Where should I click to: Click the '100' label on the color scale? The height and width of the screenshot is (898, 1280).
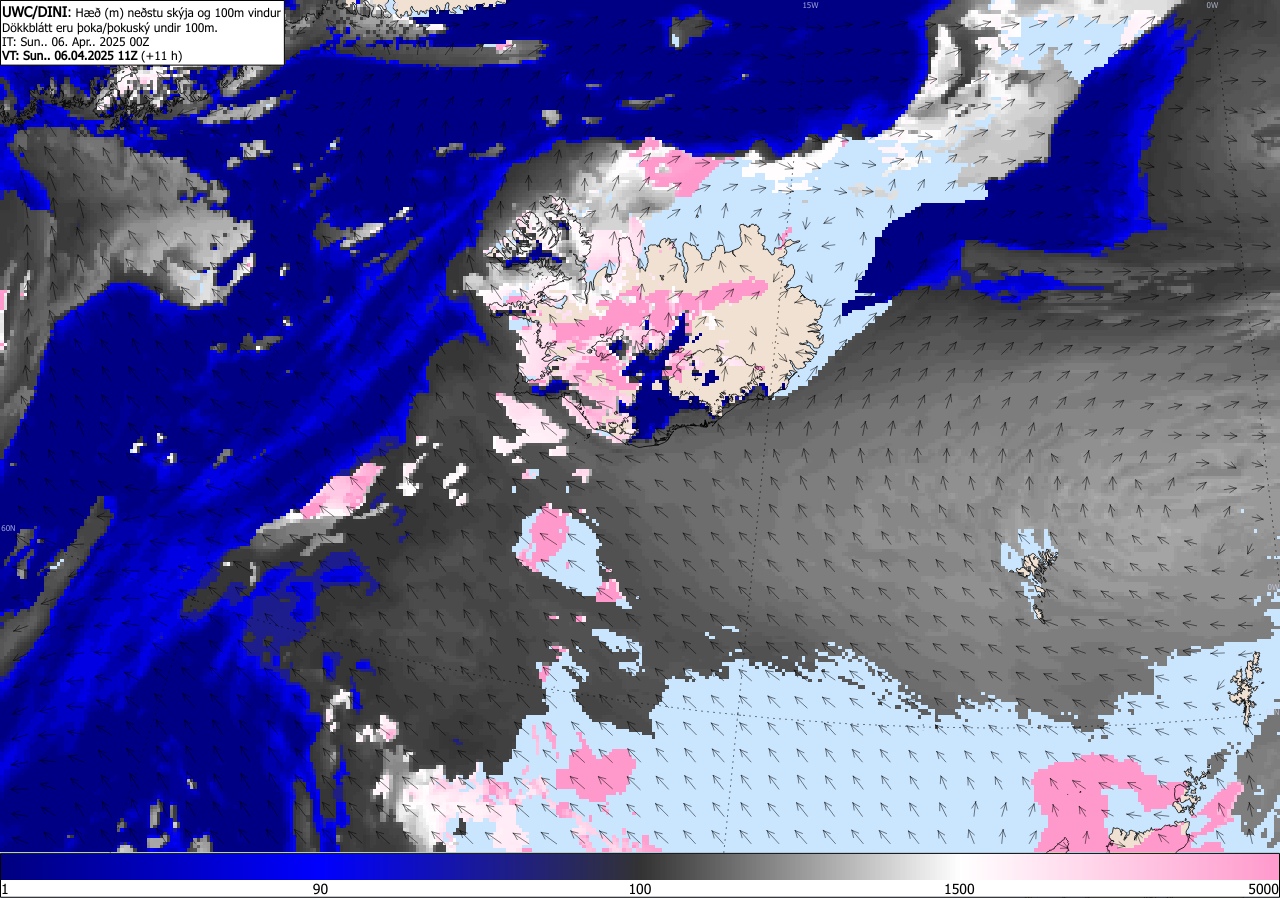[640, 889]
